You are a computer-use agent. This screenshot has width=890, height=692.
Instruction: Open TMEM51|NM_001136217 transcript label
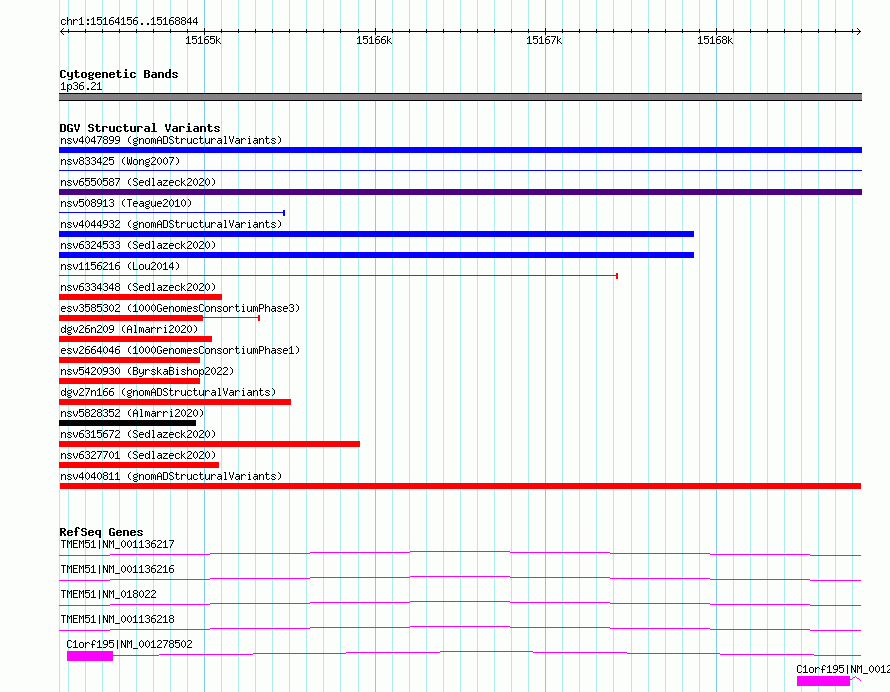(x=117, y=544)
